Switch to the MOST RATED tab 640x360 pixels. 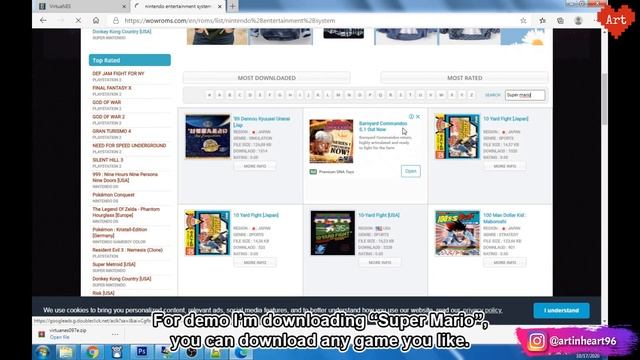(x=464, y=78)
